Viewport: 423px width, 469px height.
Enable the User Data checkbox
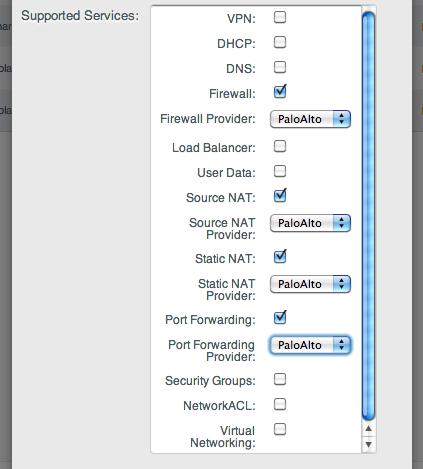coord(280,171)
